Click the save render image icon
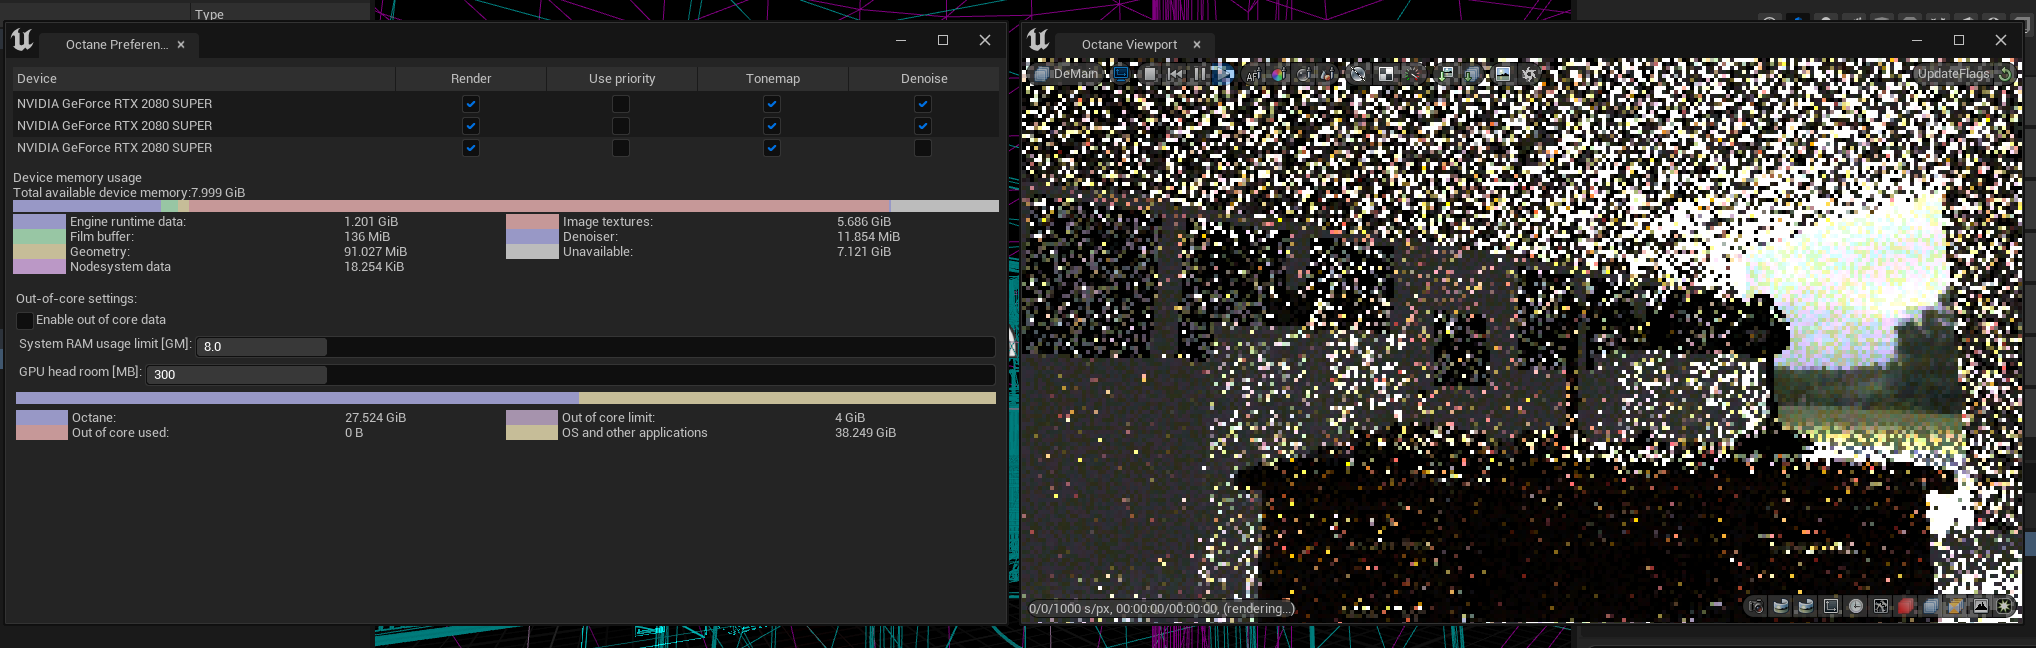The height and width of the screenshot is (648, 2036). tap(1446, 74)
